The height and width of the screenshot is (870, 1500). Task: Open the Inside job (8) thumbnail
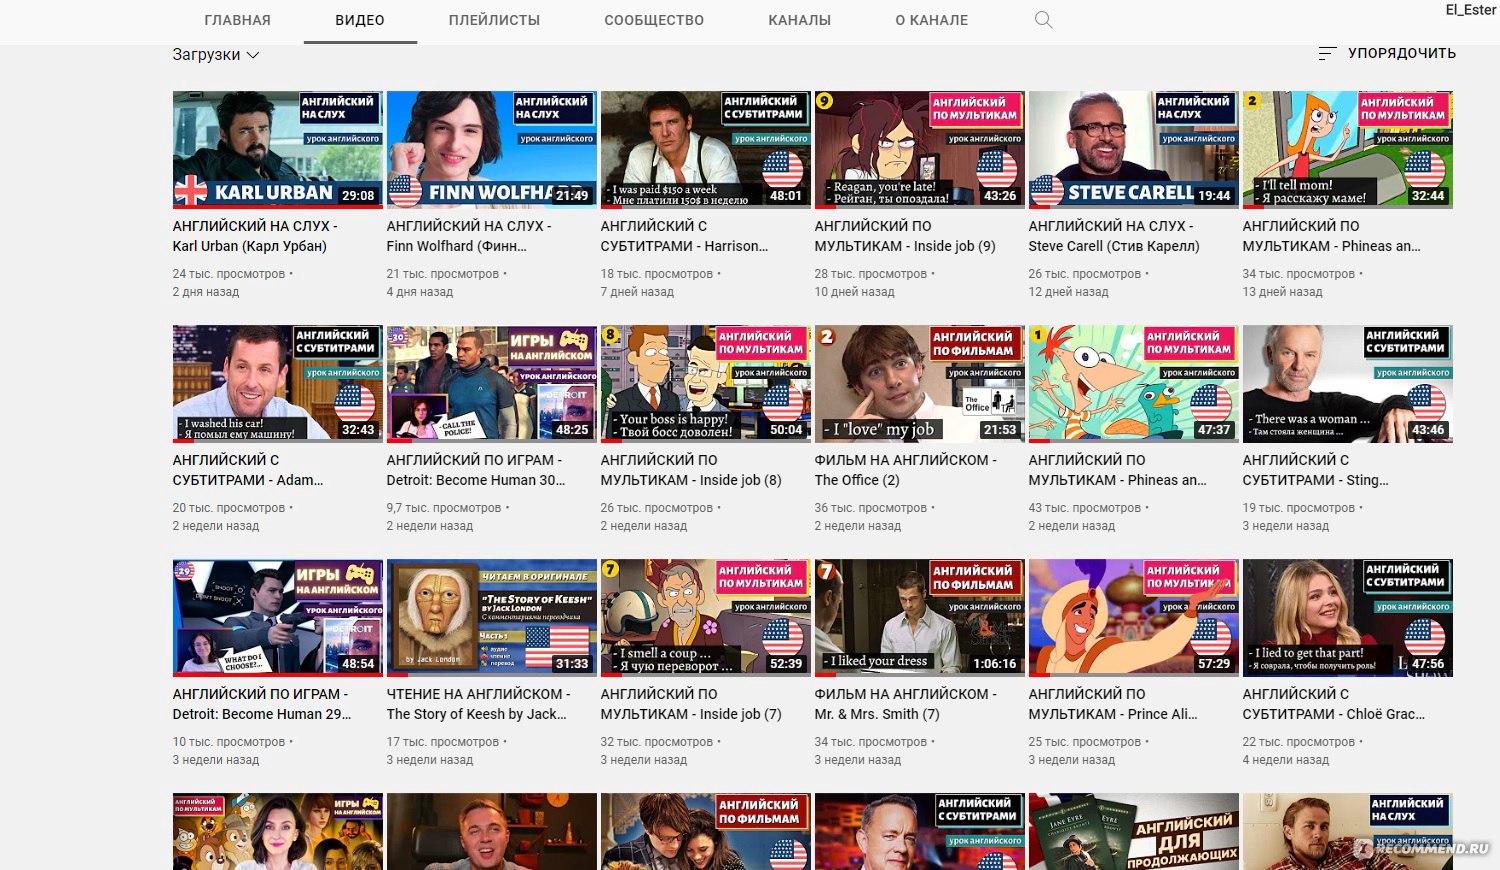pos(705,384)
